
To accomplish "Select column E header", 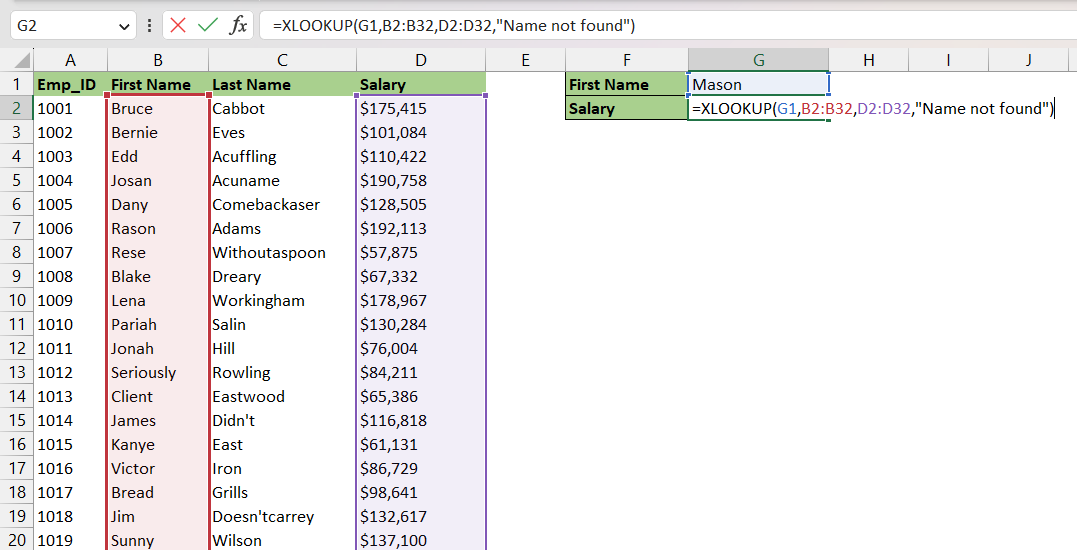I will 525,60.
